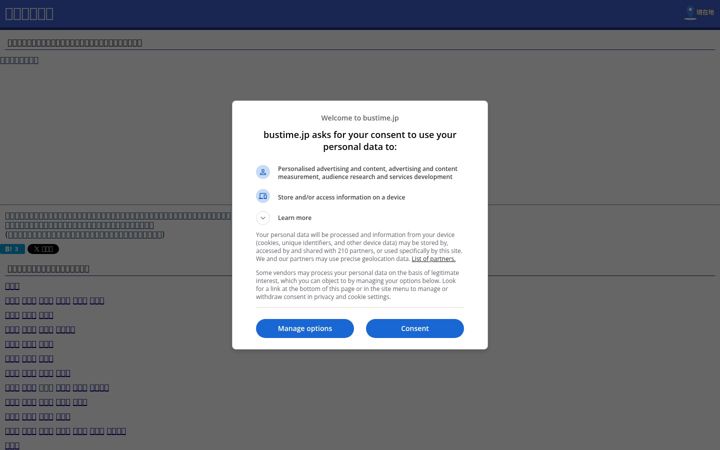Click the Consent button

click(x=415, y=328)
